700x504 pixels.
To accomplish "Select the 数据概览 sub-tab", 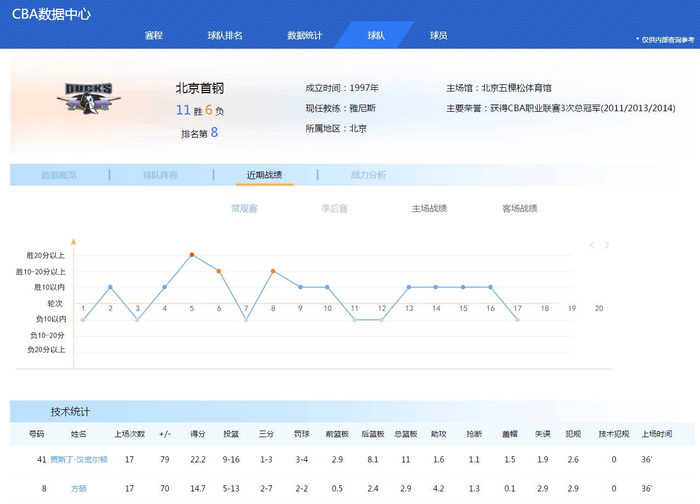I will pyautogui.click(x=59, y=175).
